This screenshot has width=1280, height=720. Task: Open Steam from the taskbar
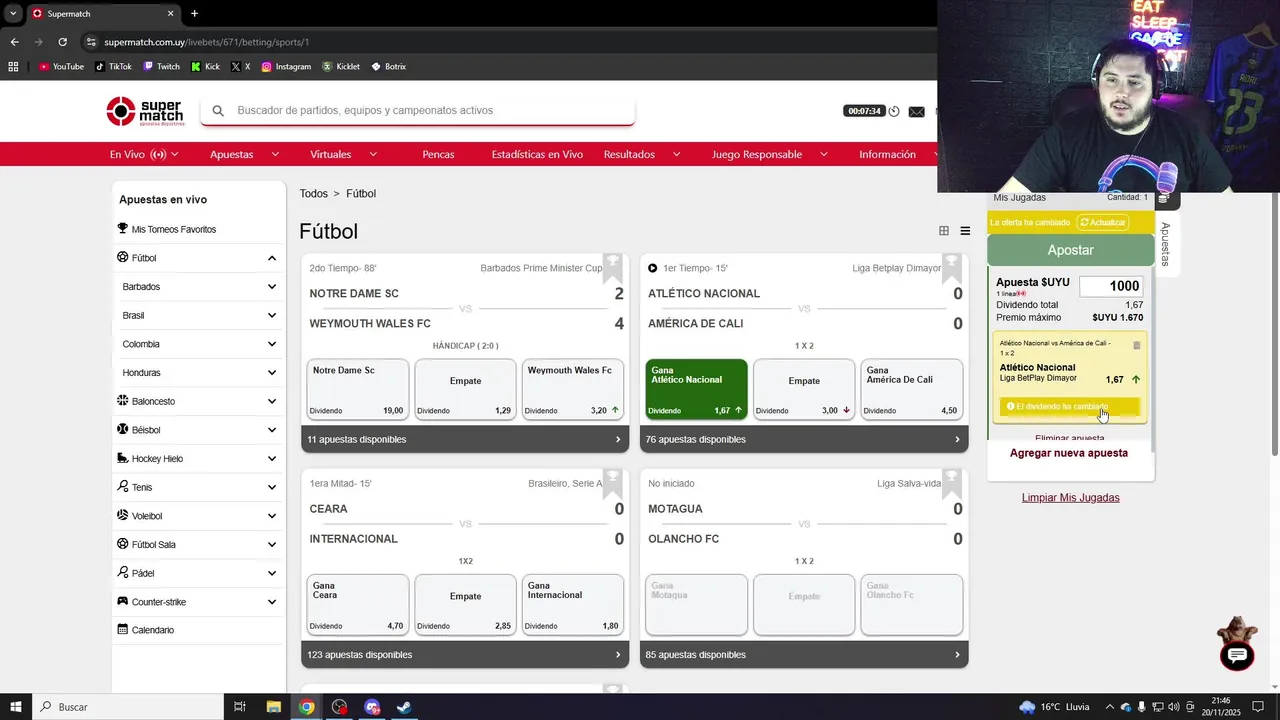coord(404,707)
